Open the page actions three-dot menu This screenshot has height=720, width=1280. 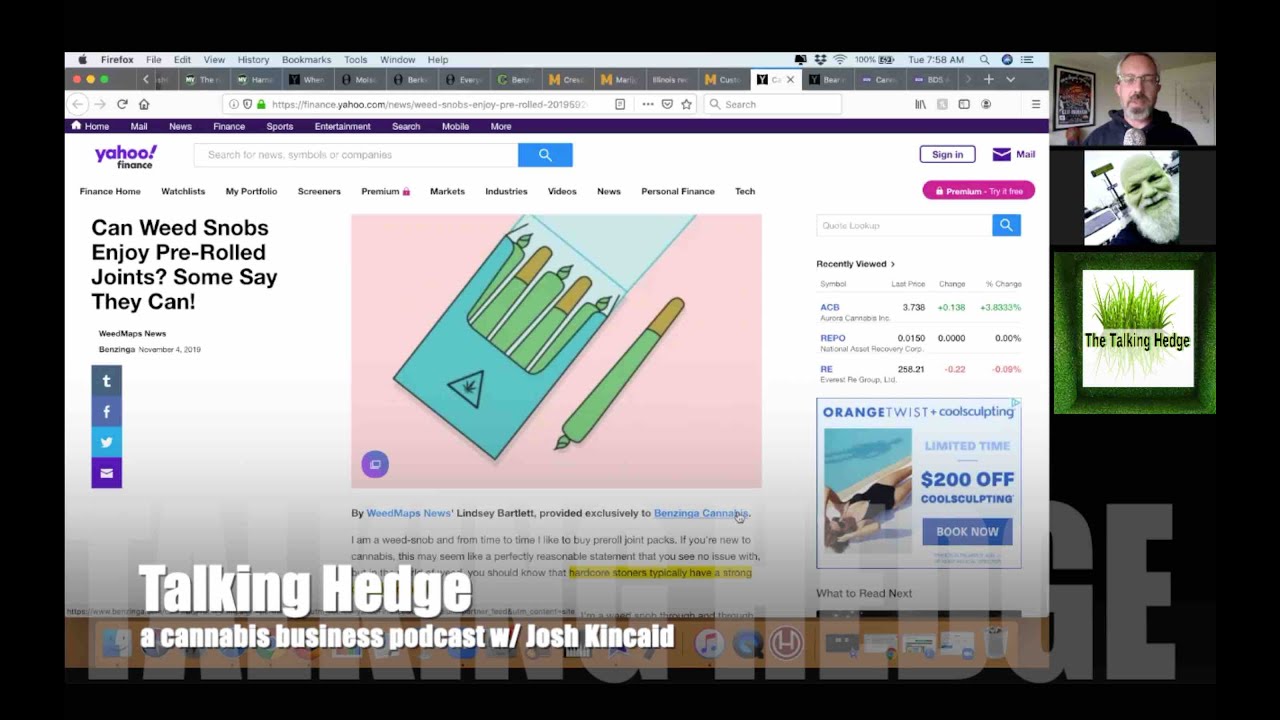click(x=648, y=104)
